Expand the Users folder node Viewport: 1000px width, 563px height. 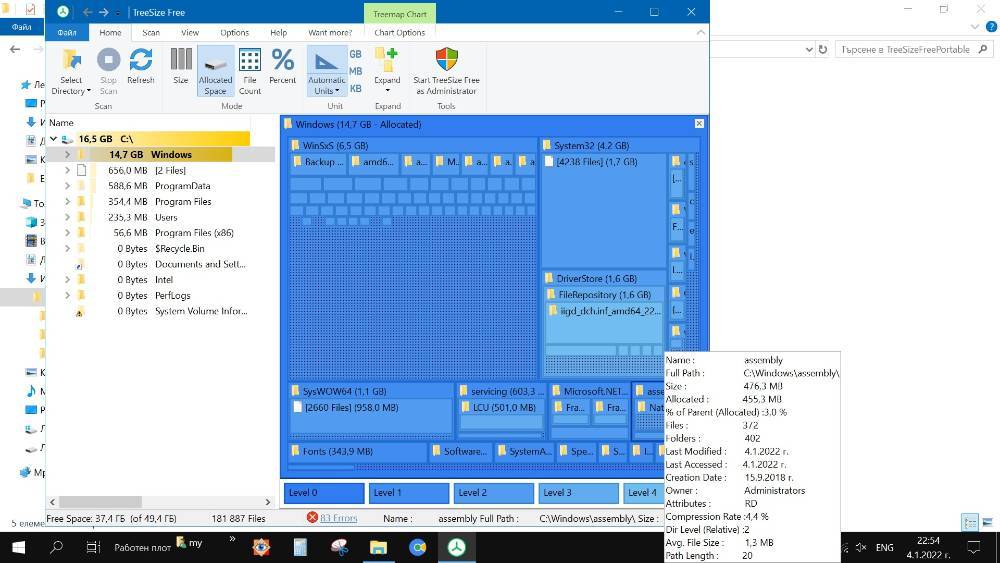point(67,217)
